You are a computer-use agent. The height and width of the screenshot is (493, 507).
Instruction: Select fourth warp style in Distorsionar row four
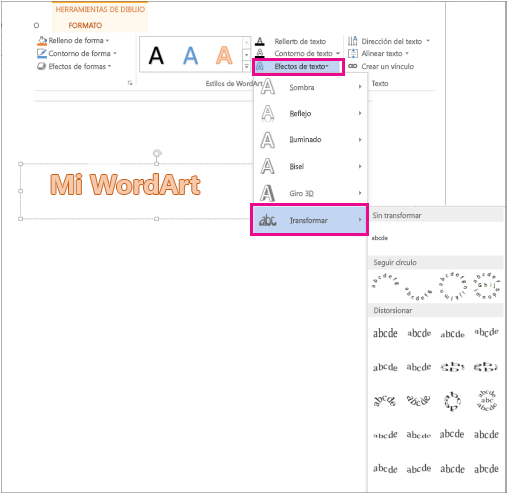click(x=486, y=434)
